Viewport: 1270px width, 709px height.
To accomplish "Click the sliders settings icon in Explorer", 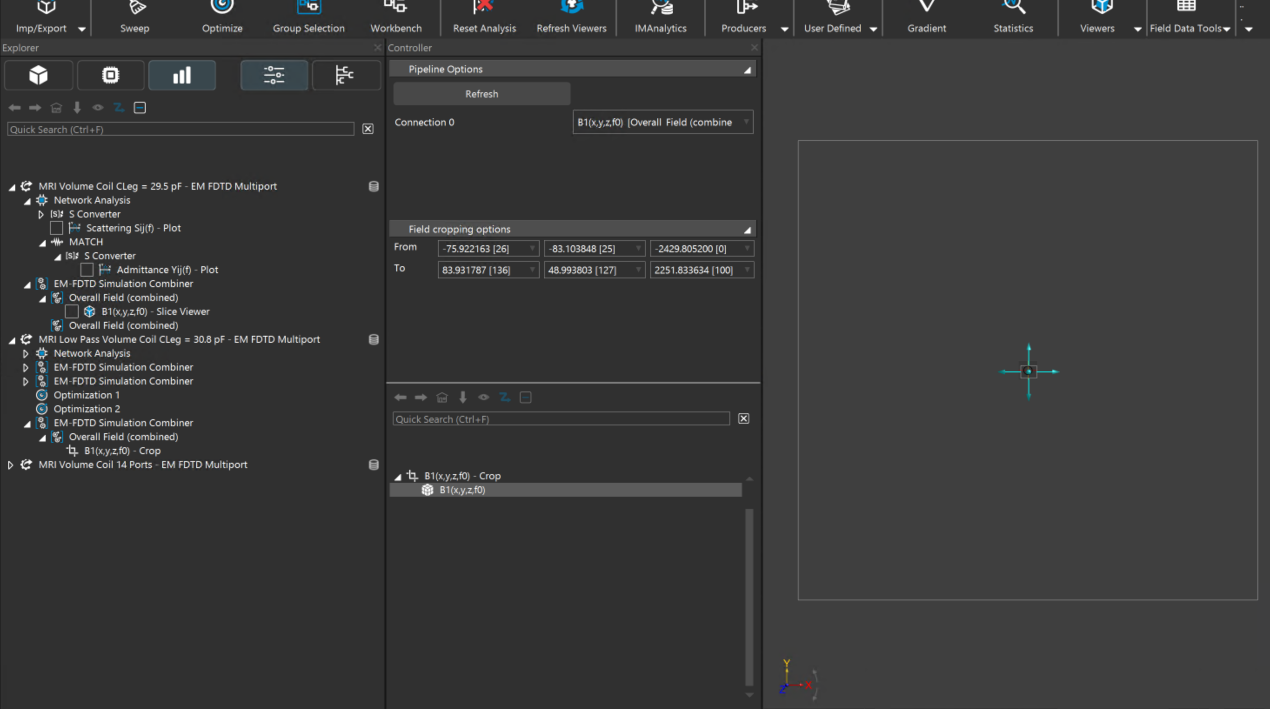I will 274,75.
